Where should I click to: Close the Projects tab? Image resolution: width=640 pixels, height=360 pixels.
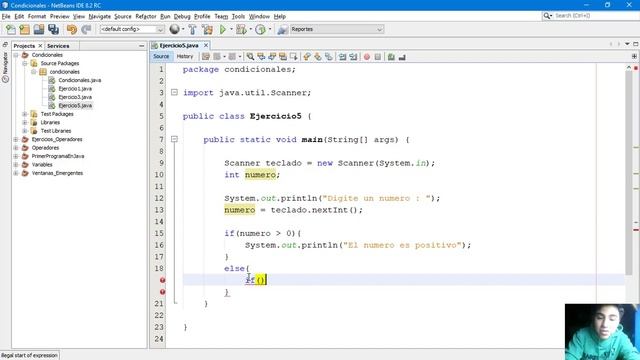pos(40,46)
